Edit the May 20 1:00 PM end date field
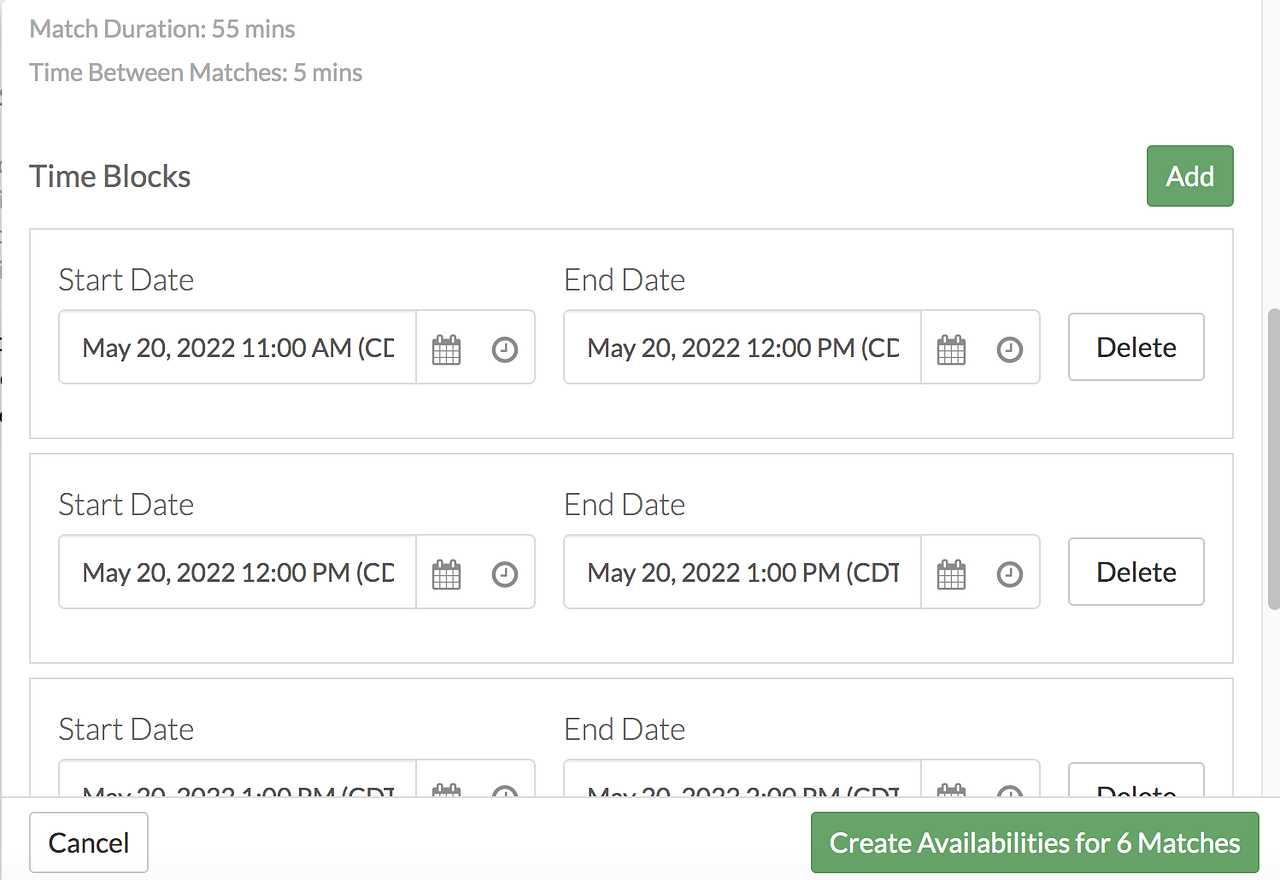The width and height of the screenshot is (1280, 880). click(x=742, y=573)
